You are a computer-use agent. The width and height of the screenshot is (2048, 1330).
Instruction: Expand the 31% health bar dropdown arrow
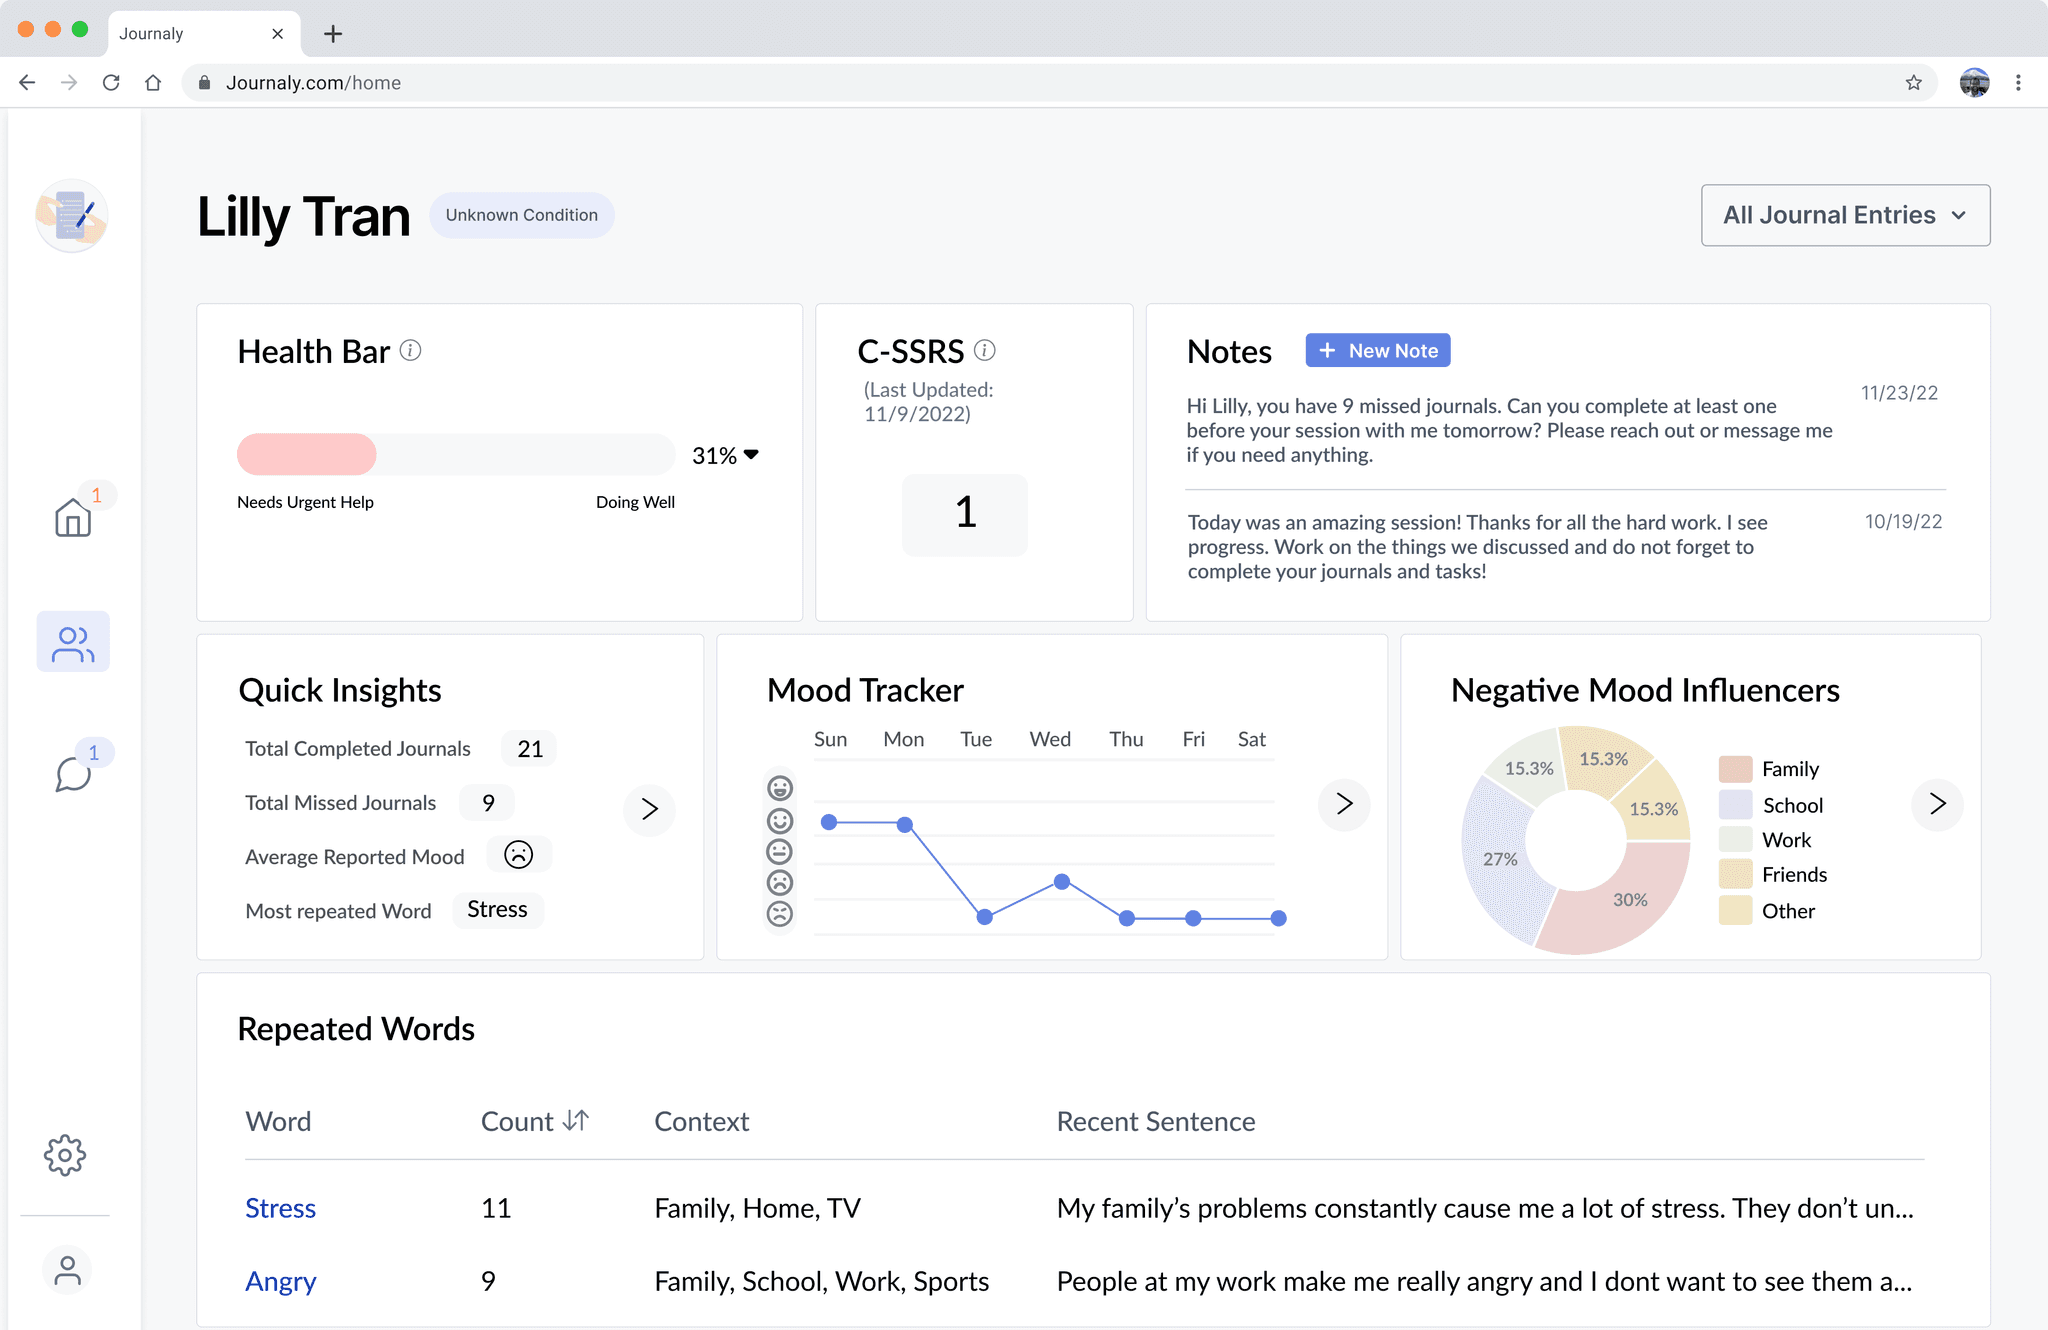[x=751, y=455]
